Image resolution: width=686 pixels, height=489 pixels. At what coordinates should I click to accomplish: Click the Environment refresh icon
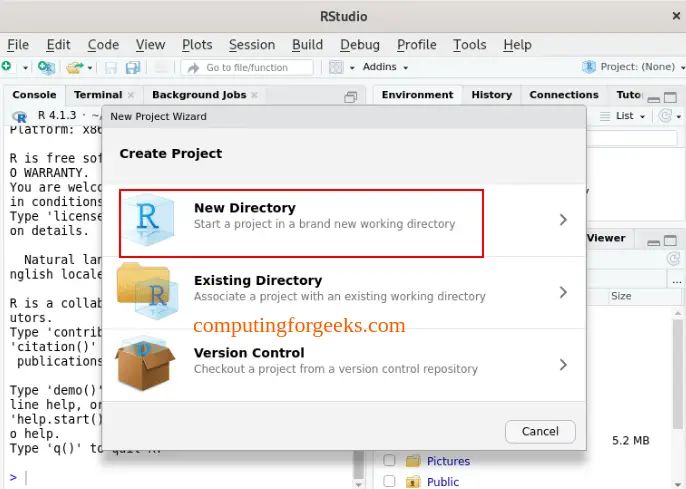point(665,116)
